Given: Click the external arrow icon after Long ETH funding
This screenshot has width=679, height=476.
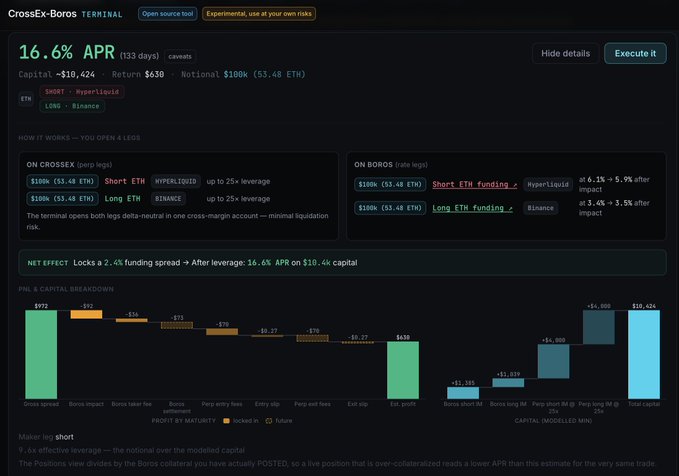Looking at the screenshot, I should click(x=511, y=208).
